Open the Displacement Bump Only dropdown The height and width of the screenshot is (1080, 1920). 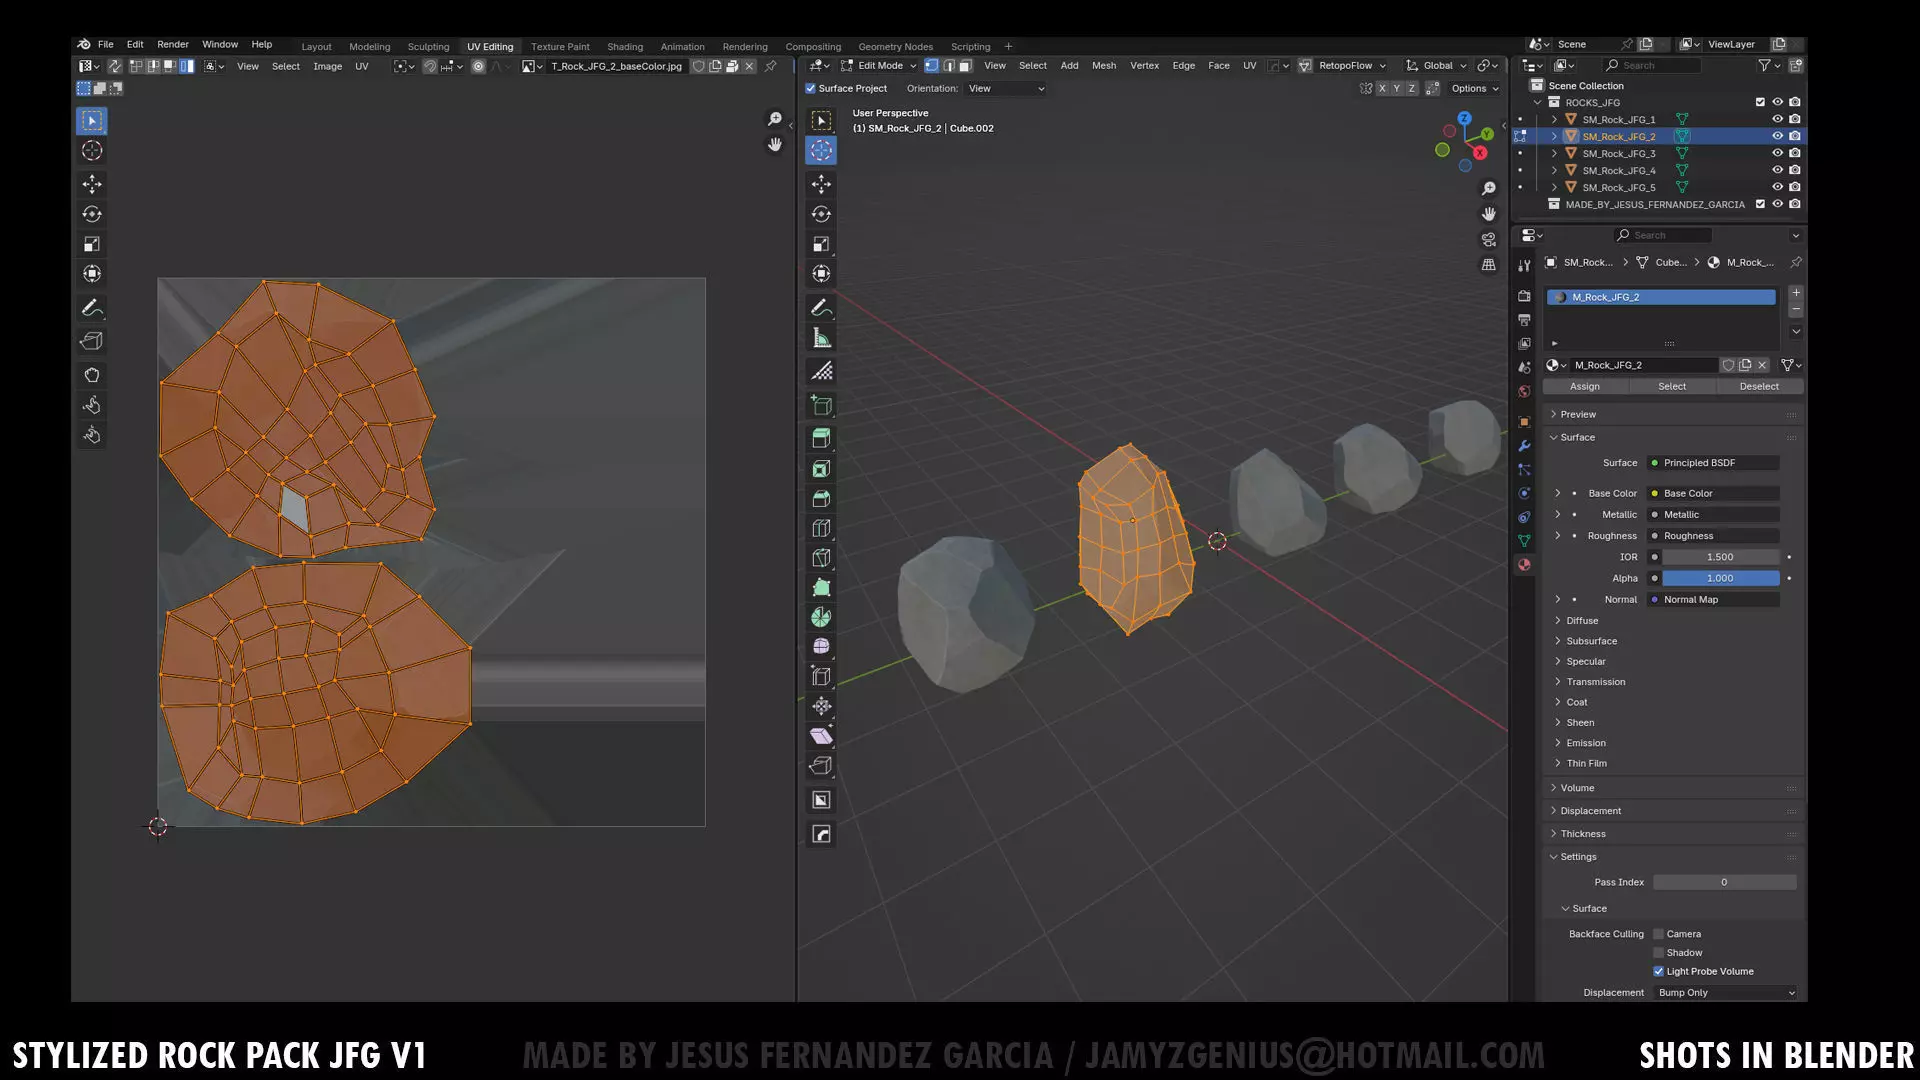(1726, 993)
